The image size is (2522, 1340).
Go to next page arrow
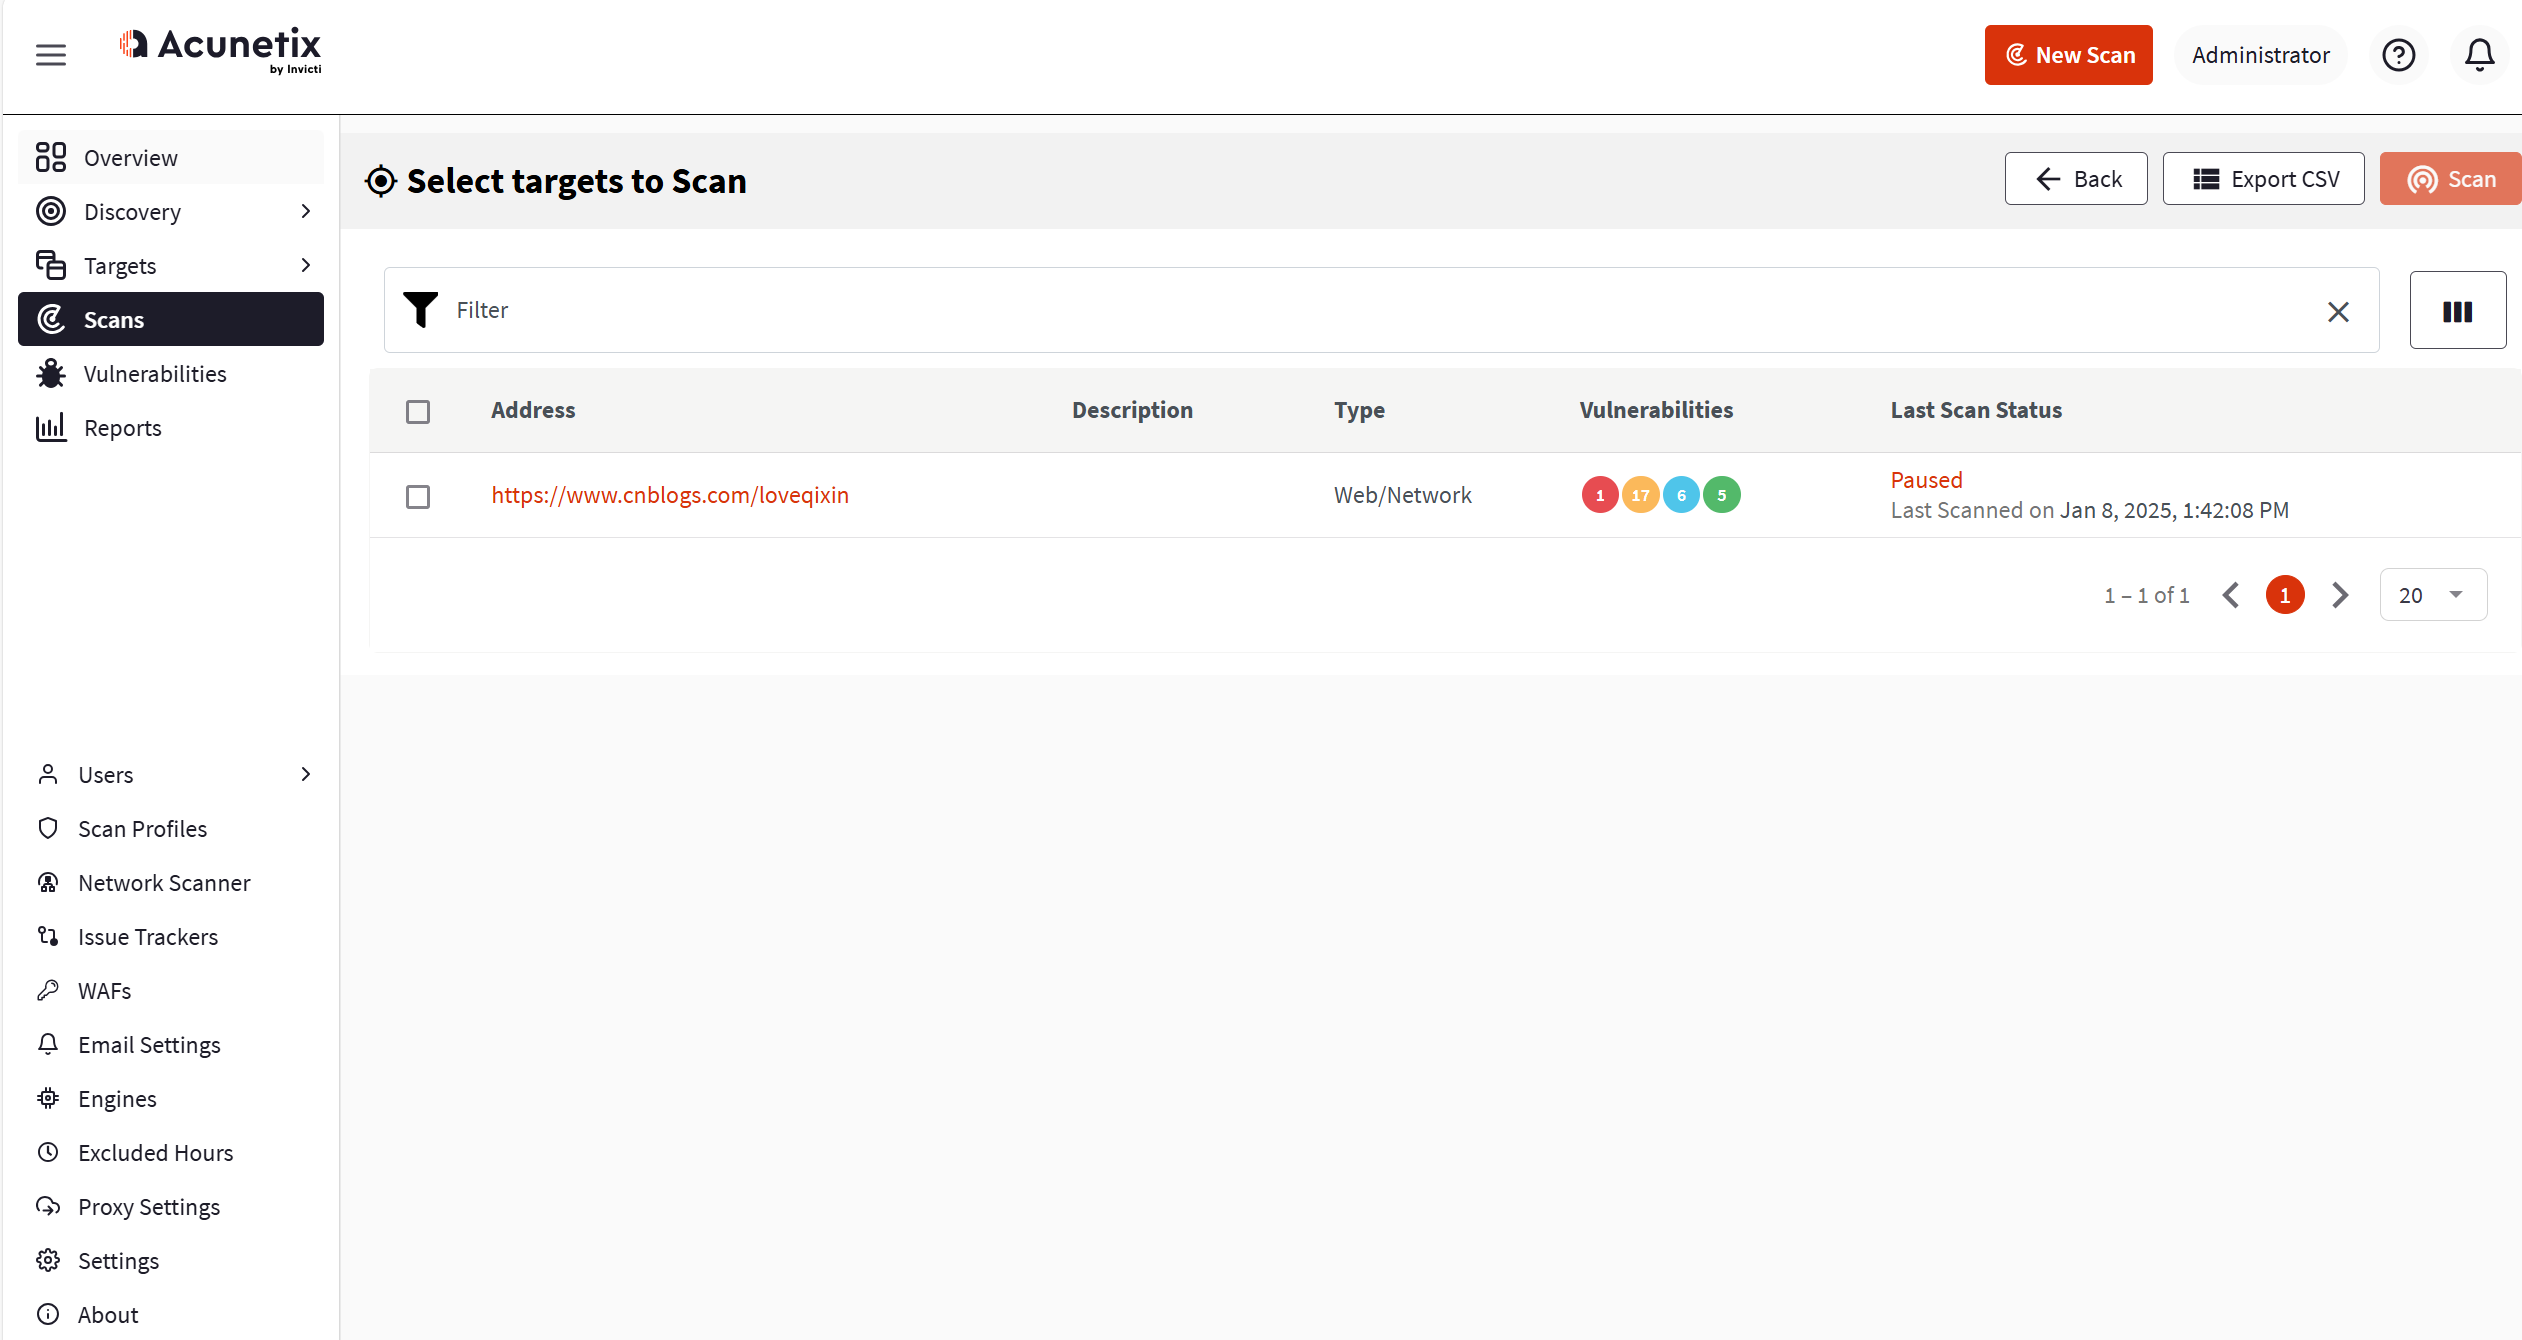(2340, 596)
